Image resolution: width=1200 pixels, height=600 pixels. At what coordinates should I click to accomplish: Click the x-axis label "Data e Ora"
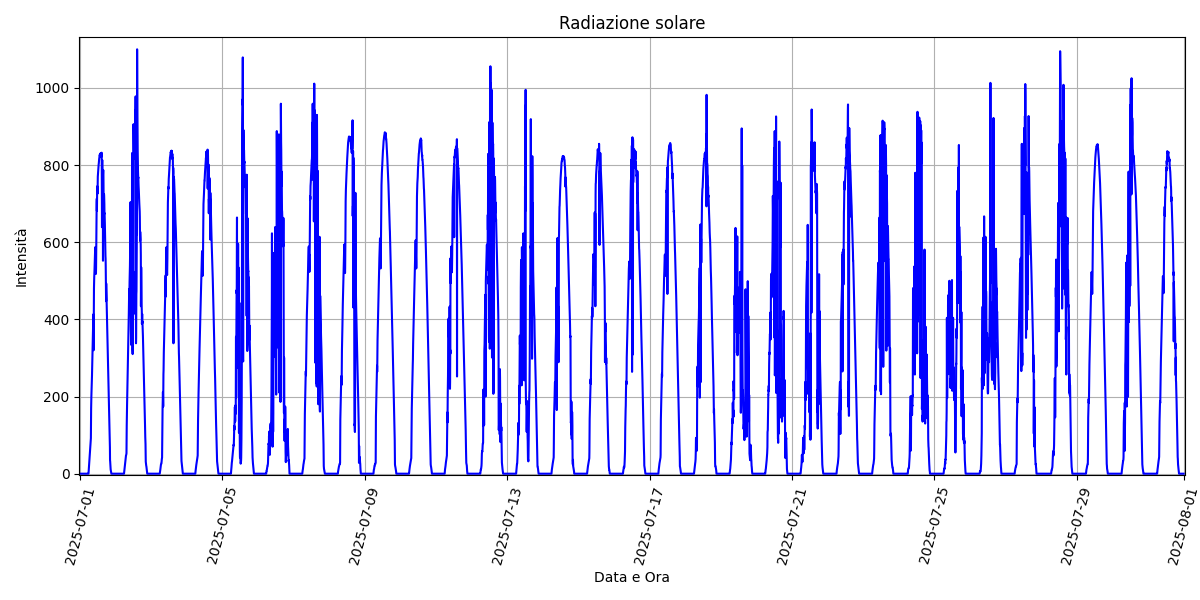click(x=631, y=577)
